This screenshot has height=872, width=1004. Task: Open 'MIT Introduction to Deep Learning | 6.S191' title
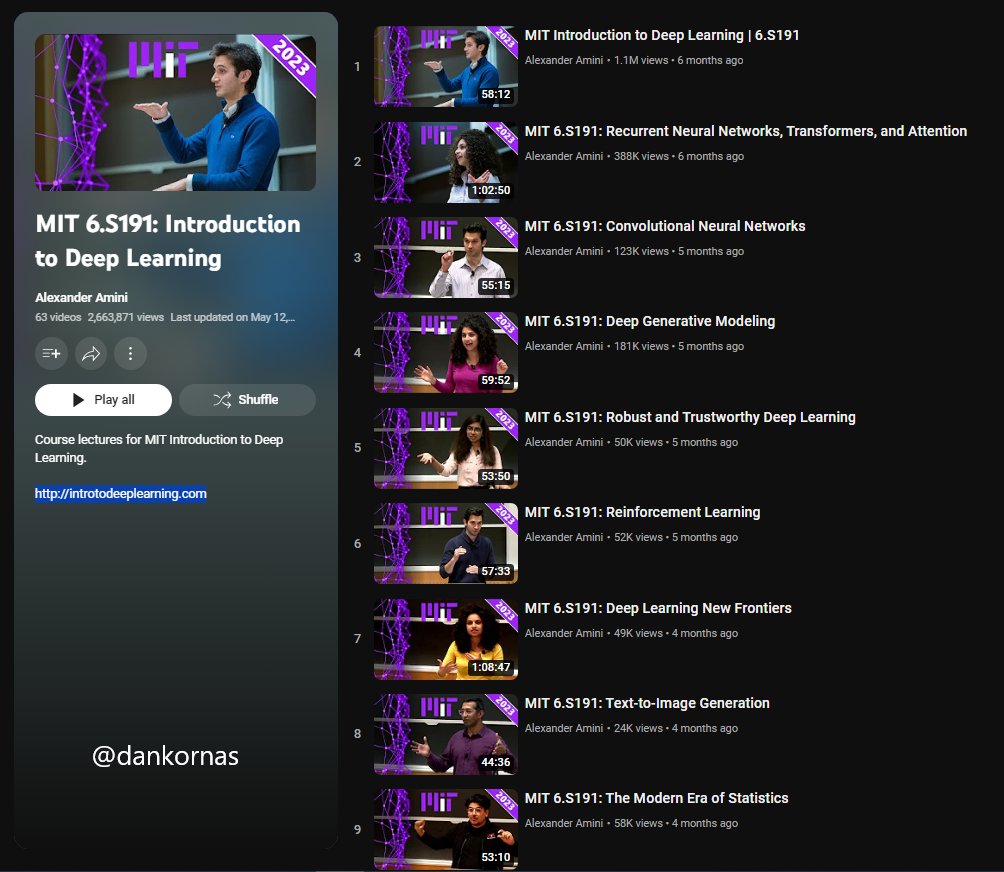point(662,35)
